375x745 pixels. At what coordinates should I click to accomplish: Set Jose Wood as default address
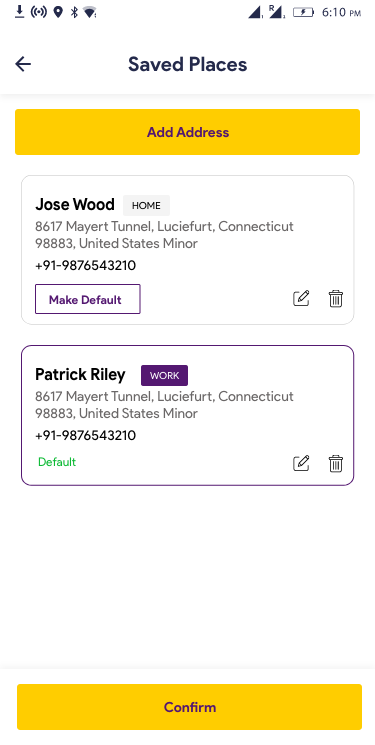coord(87,299)
